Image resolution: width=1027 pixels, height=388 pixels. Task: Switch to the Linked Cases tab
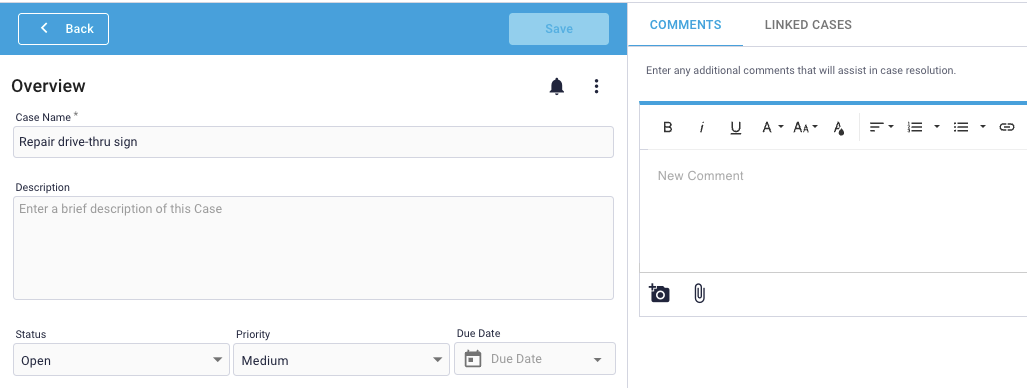click(x=808, y=25)
